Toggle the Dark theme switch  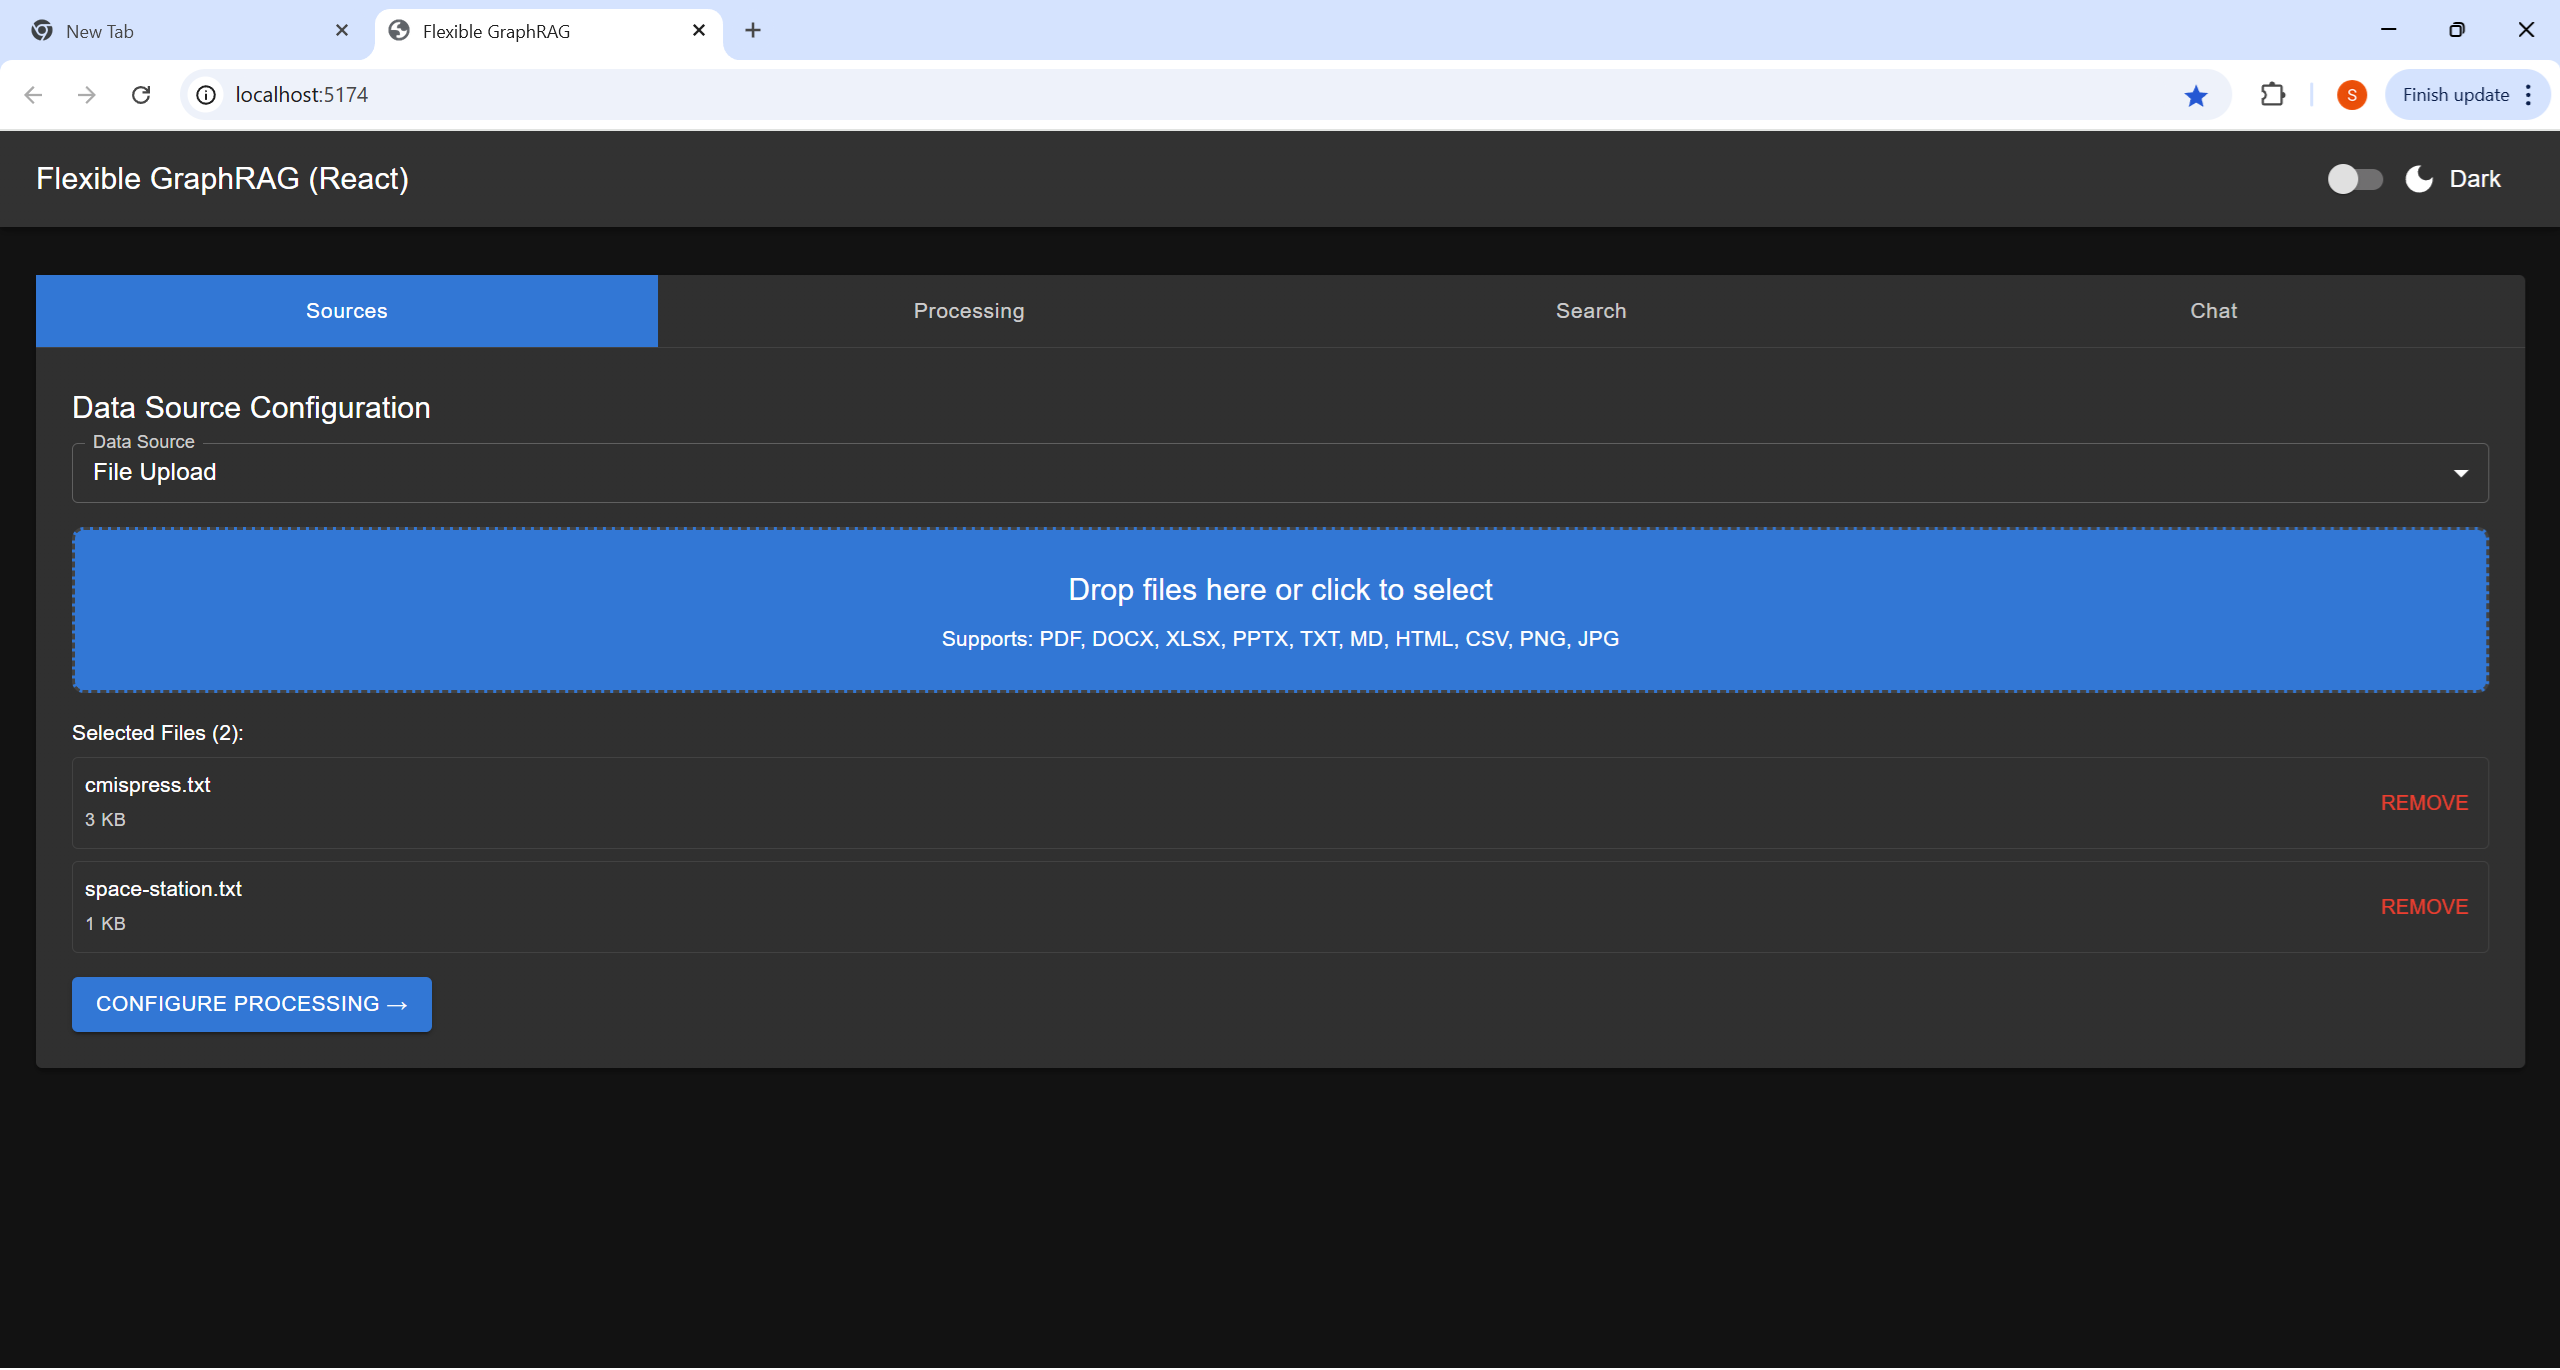[x=2354, y=179]
